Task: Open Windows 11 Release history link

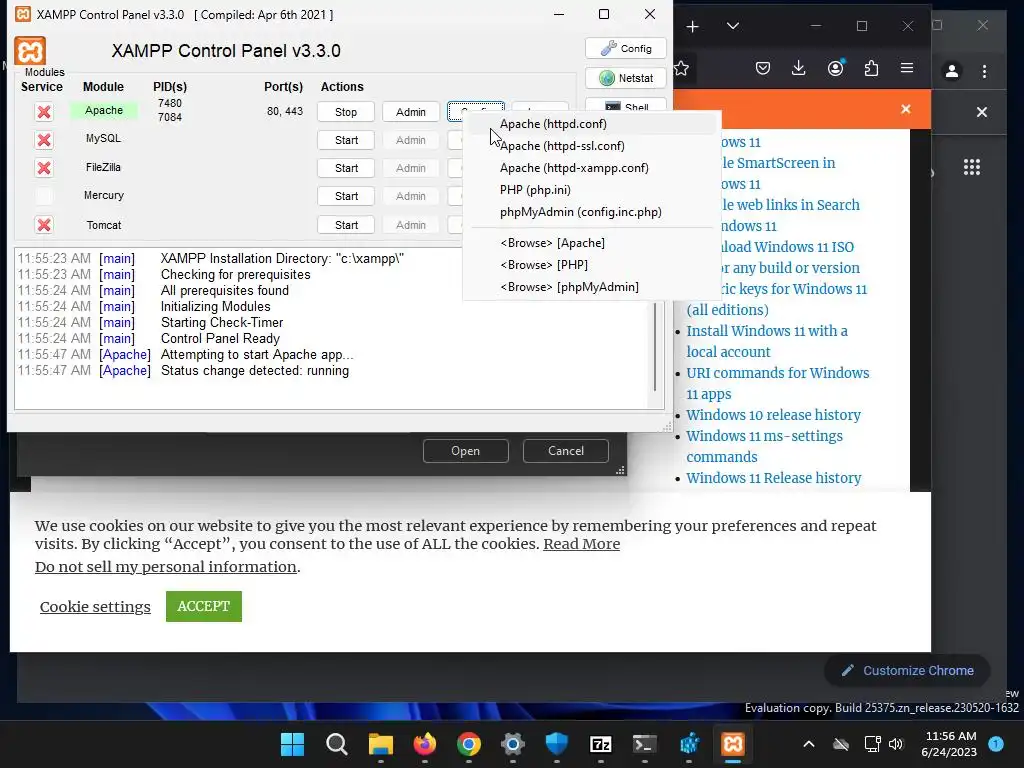Action: 773,478
